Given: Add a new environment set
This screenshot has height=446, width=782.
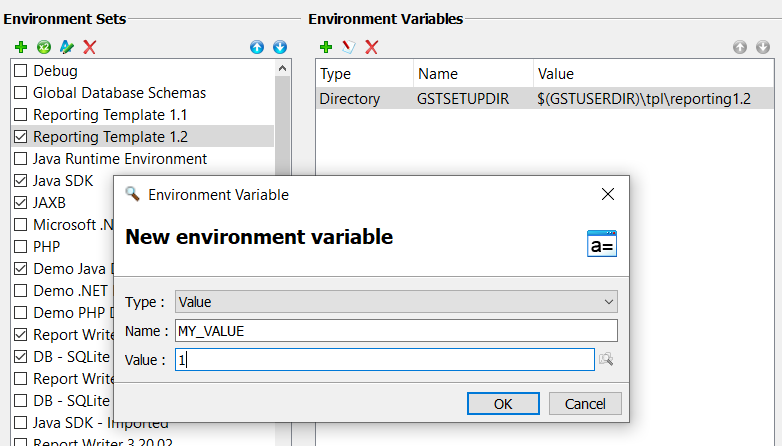Looking at the screenshot, I should coord(21,47).
